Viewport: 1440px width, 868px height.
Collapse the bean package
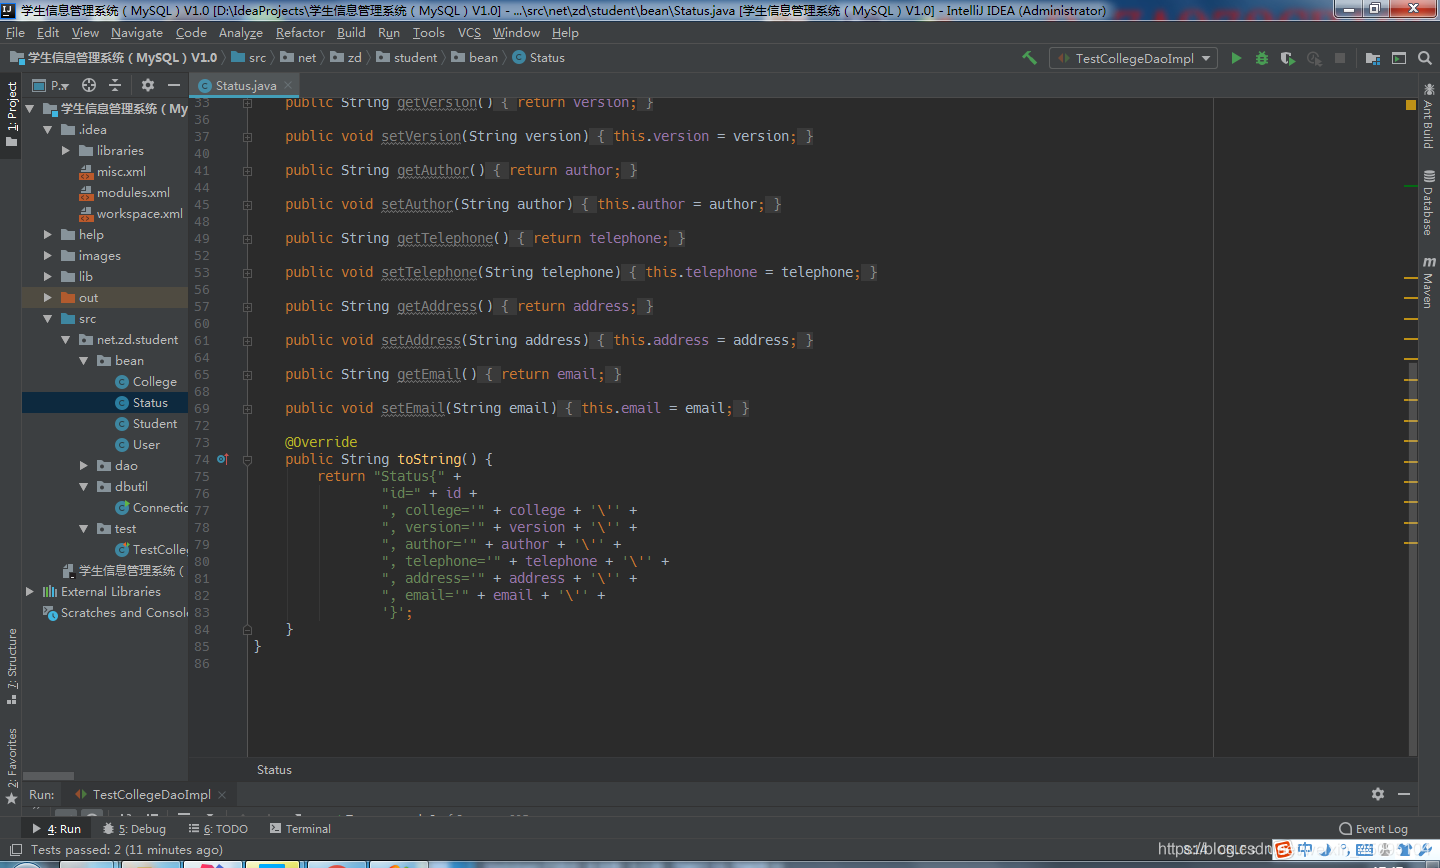(84, 361)
